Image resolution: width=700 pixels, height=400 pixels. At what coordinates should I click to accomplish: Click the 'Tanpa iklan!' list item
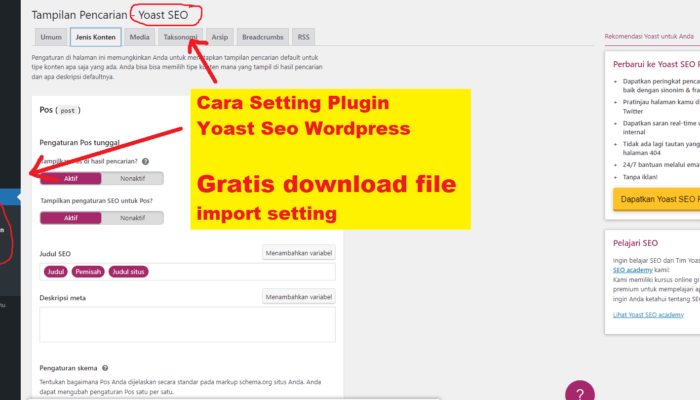click(640, 177)
